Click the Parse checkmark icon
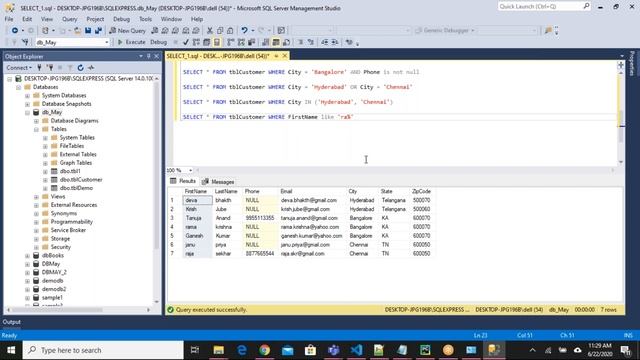 click(x=186, y=42)
